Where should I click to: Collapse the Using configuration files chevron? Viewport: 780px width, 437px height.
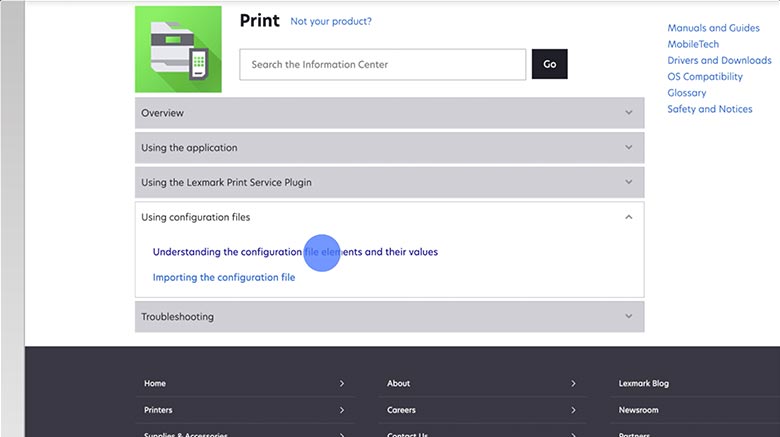628,217
